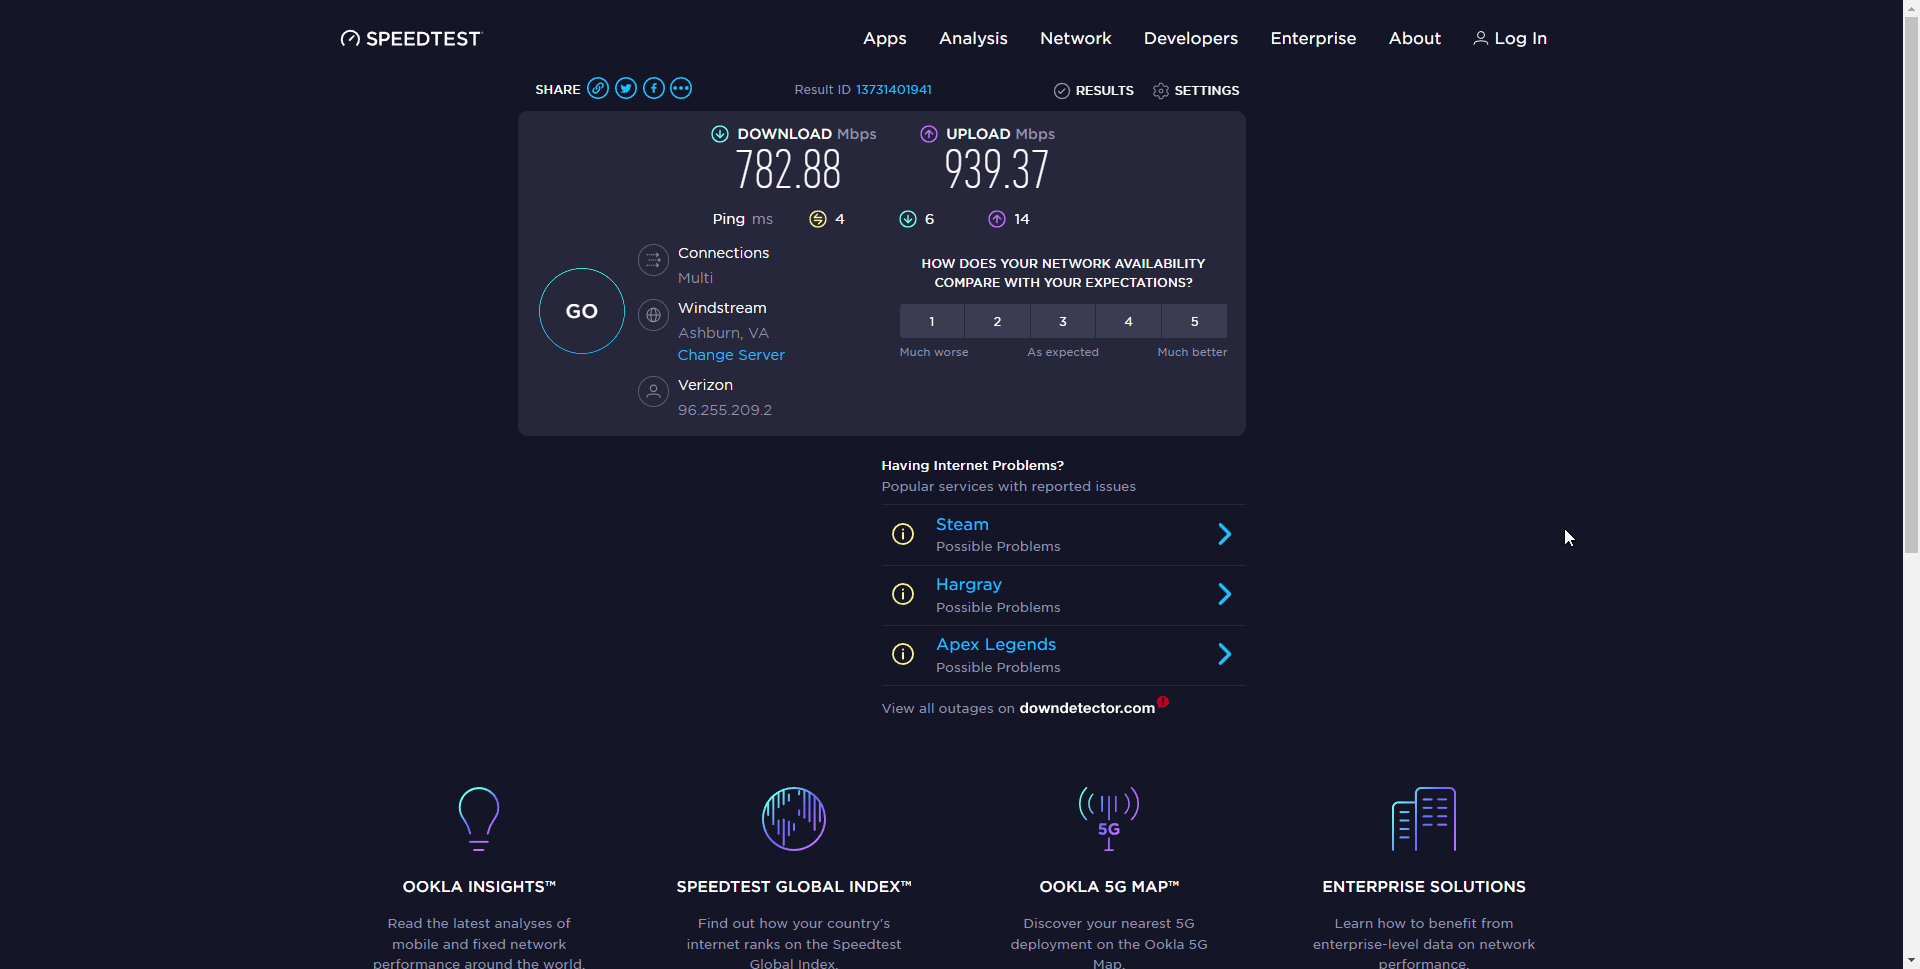The height and width of the screenshot is (969, 1920).
Task: Click the Settings gear icon
Action: (x=1161, y=91)
